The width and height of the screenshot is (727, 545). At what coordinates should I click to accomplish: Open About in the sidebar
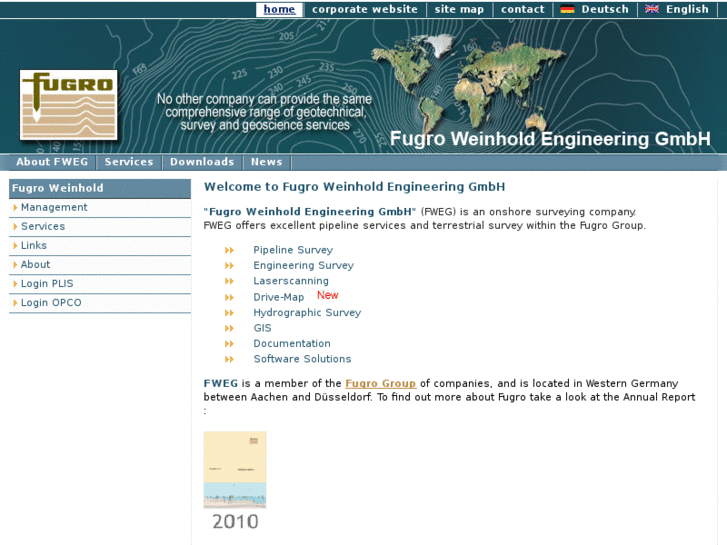(35, 264)
